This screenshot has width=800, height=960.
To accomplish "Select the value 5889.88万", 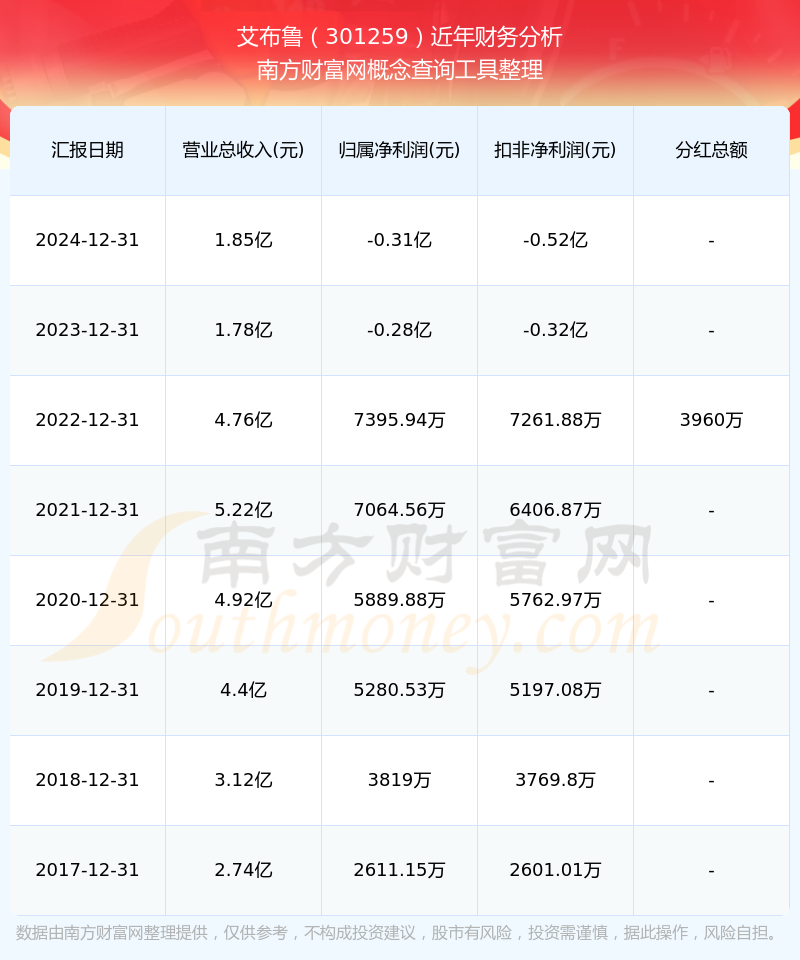I will [x=400, y=600].
